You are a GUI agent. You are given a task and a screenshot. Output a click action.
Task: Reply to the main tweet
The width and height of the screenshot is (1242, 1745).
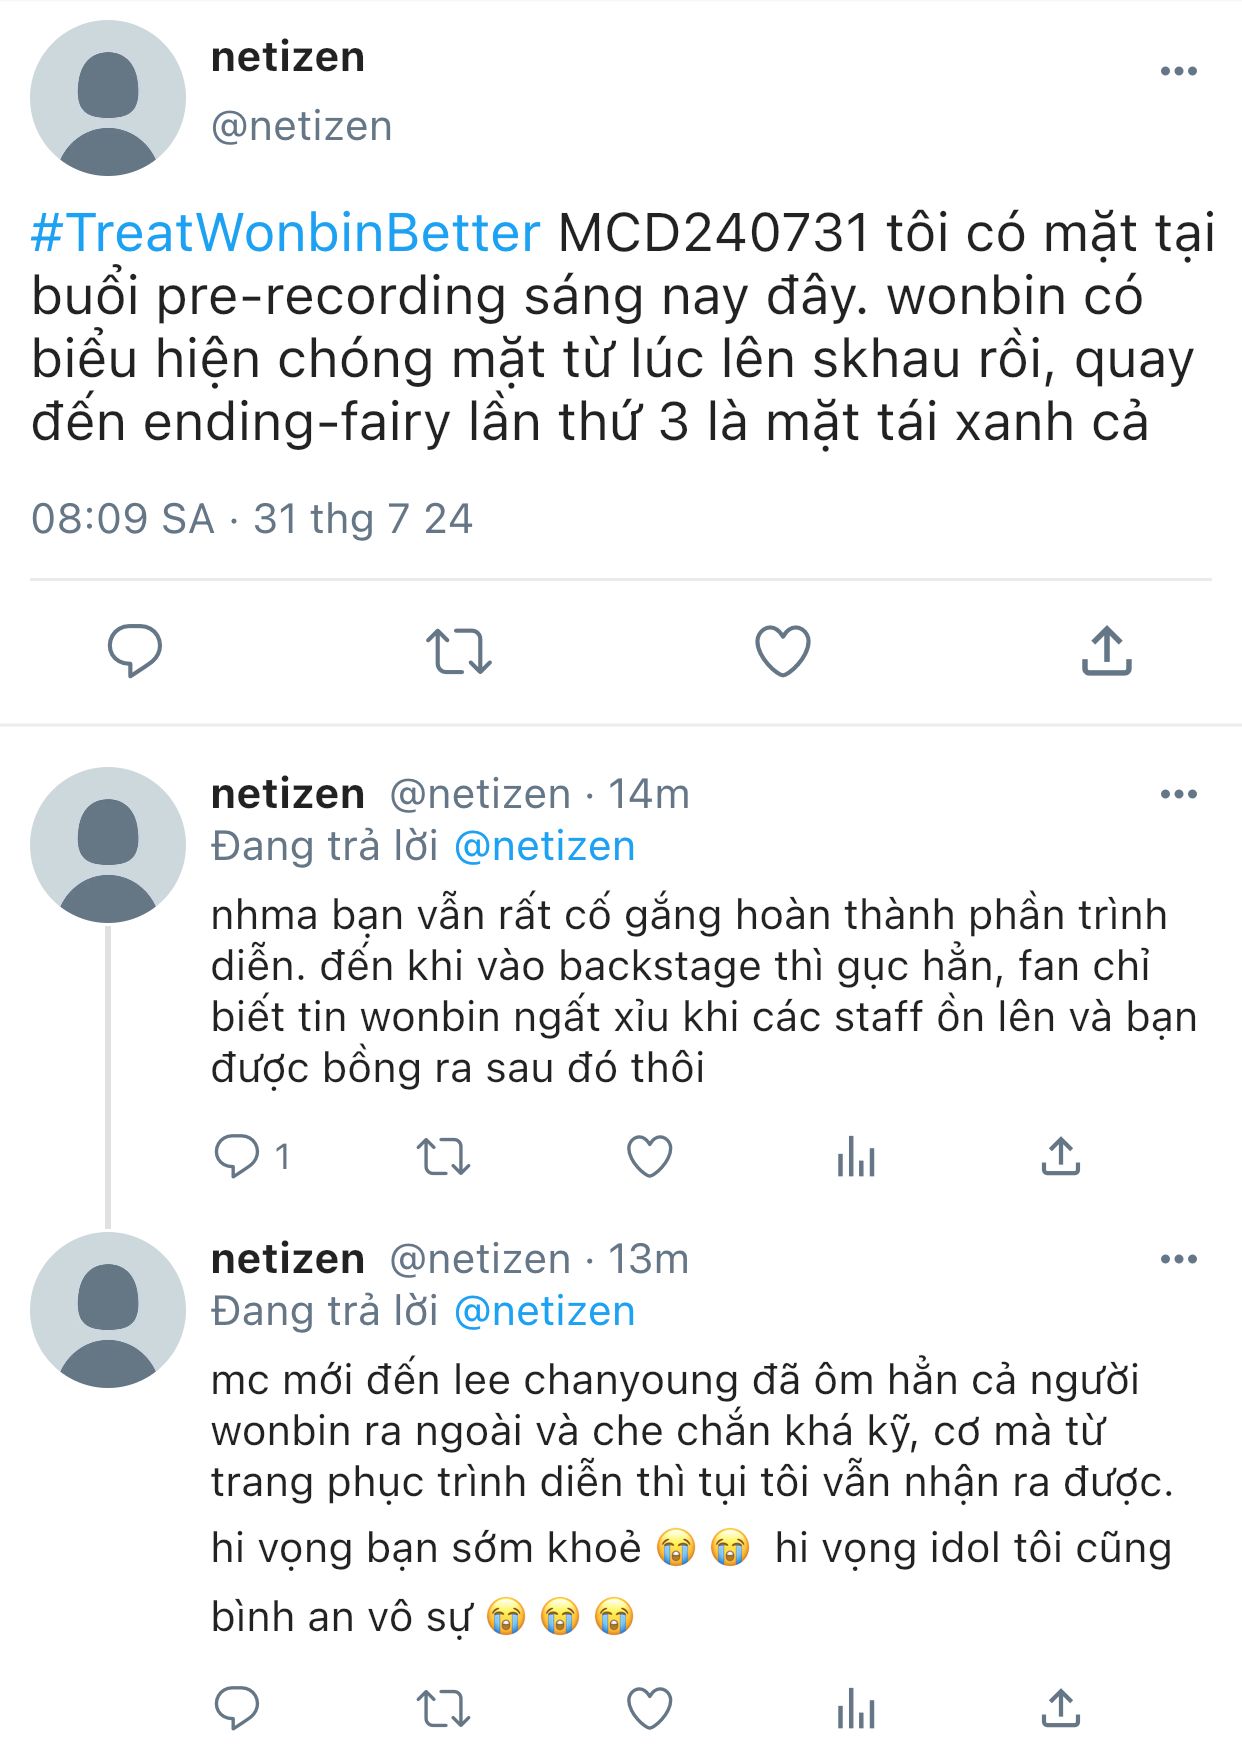[x=134, y=651]
